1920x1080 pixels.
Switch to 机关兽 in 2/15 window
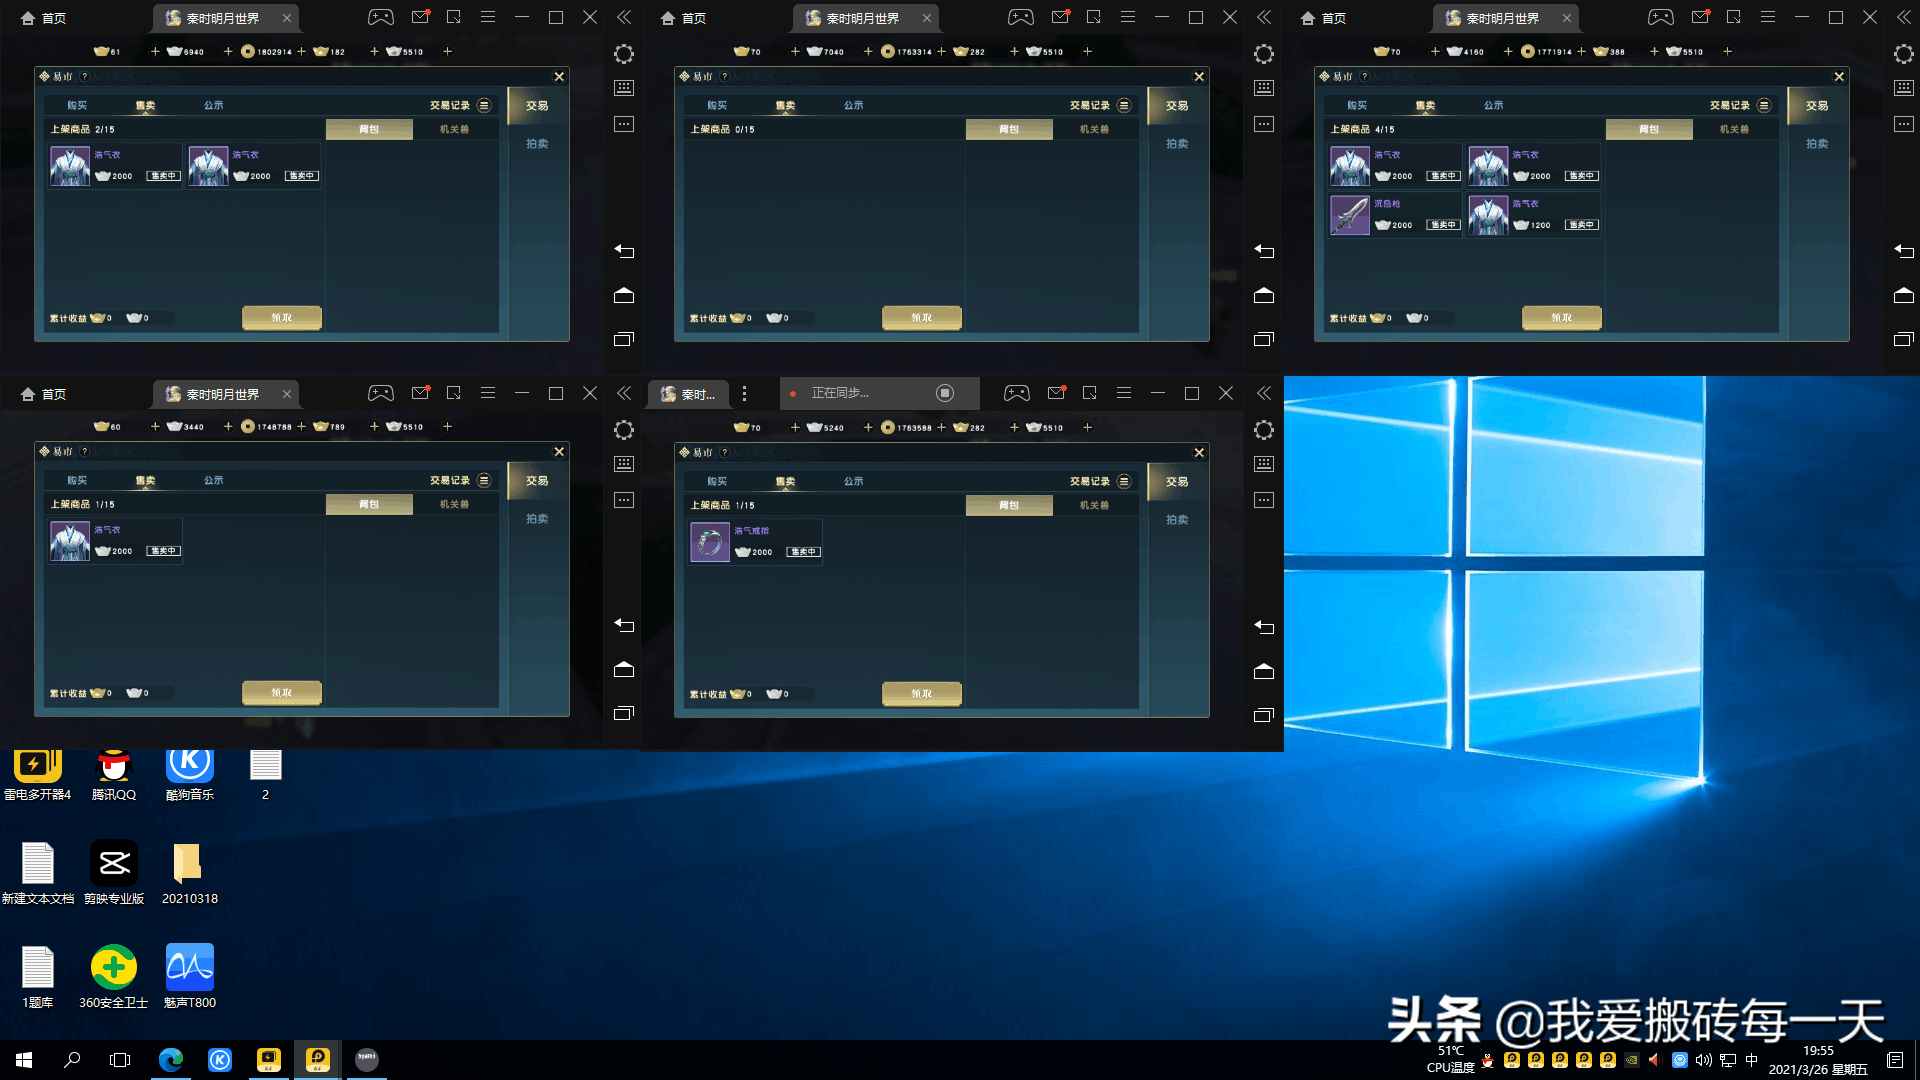(x=454, y=129)
